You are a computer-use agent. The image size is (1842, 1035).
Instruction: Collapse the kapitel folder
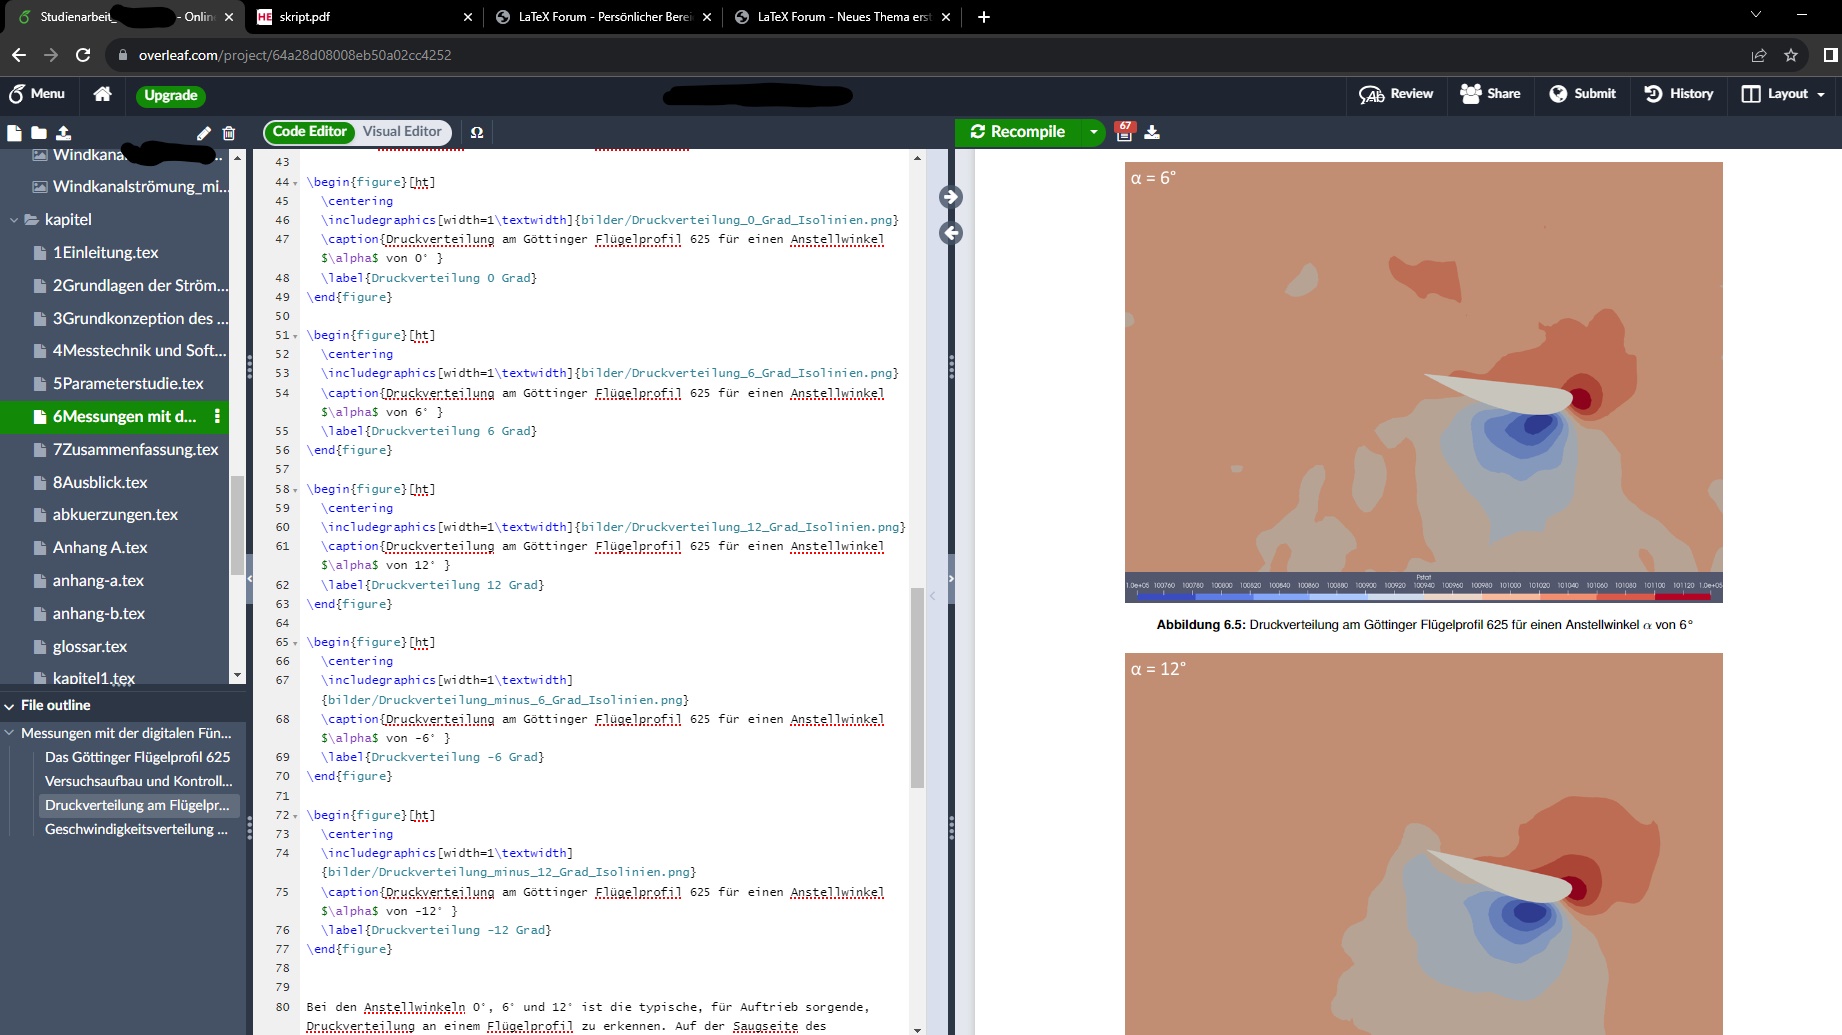tap(14, 220)
